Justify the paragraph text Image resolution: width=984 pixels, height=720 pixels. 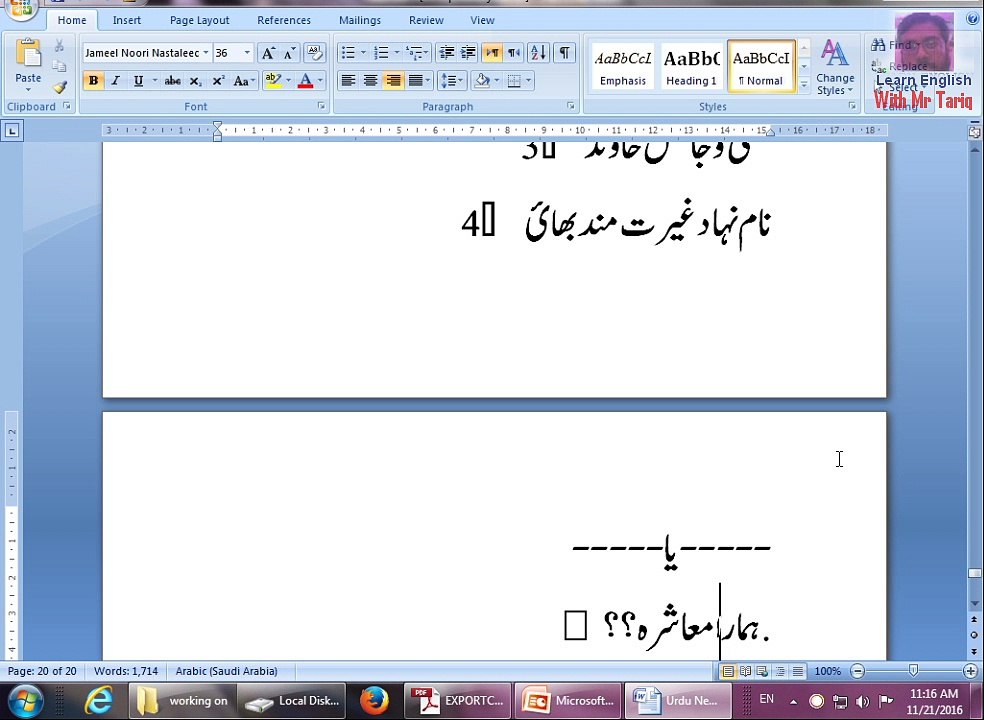point(415,81)
